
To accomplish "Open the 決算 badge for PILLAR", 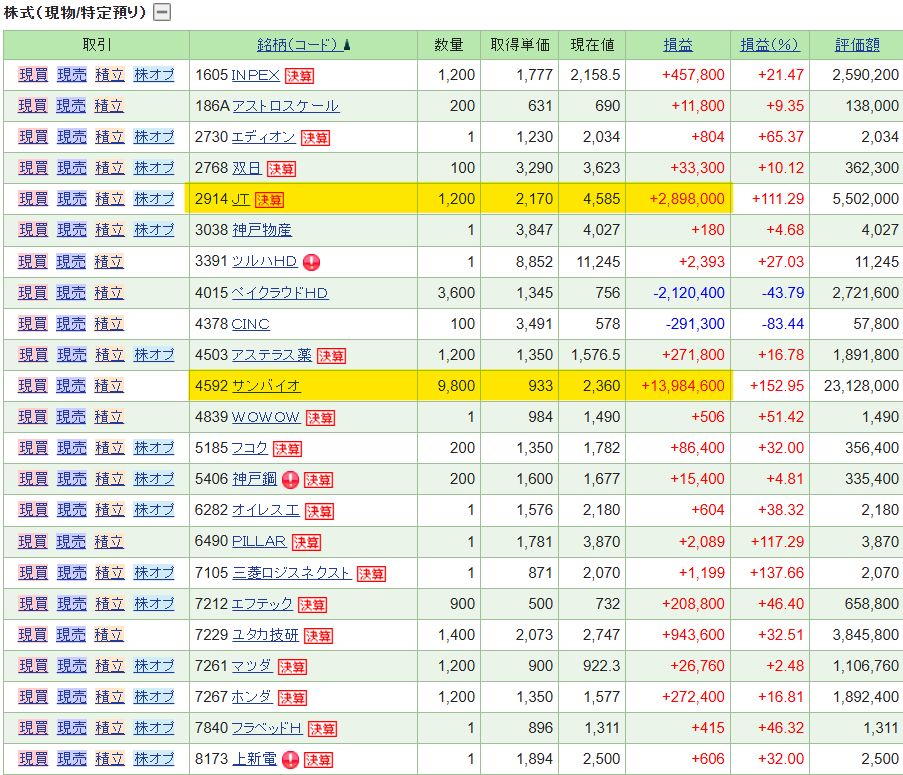I will coord(306,543).
